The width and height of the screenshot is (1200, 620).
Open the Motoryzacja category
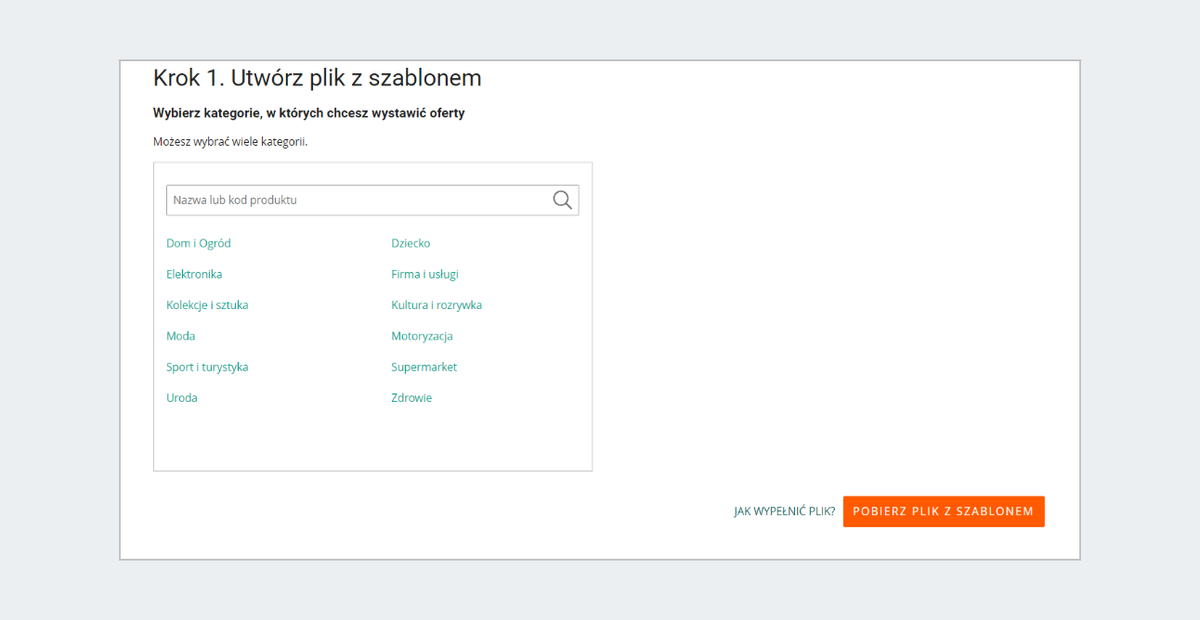tap(422, 336)
